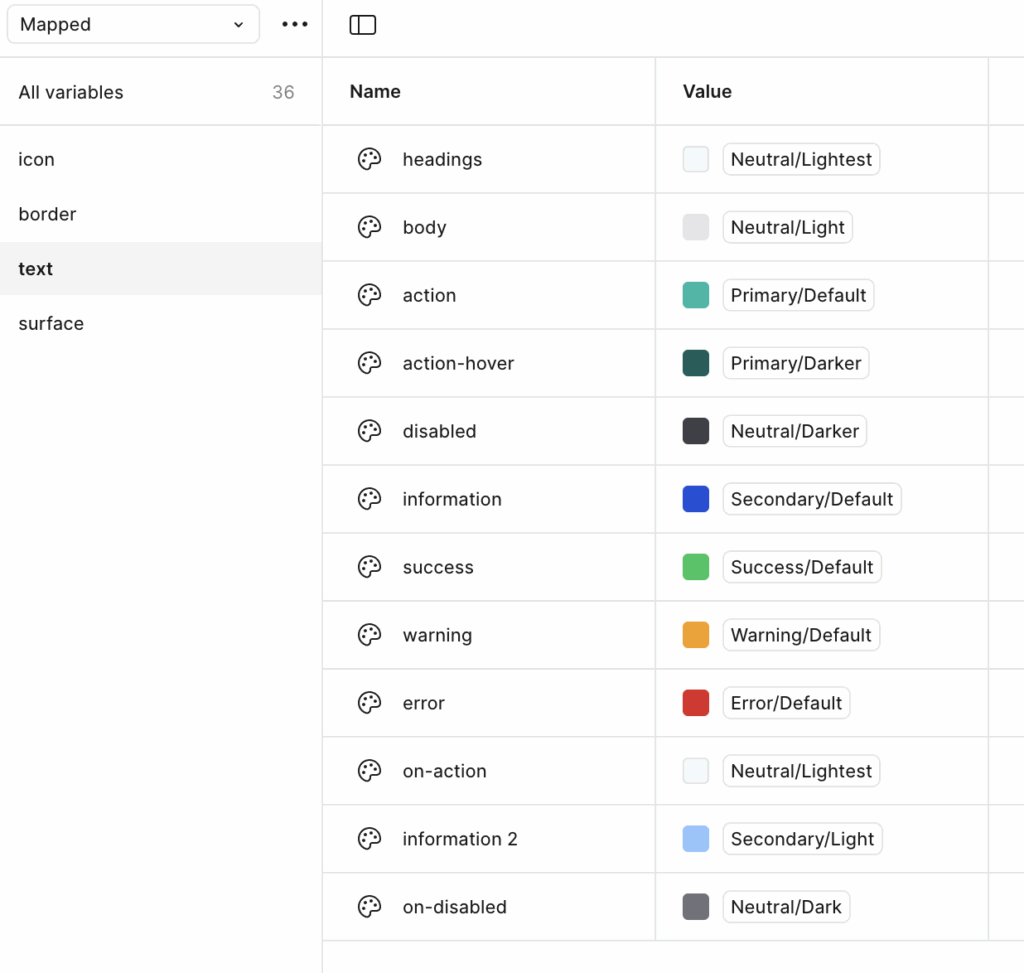The height and width of the screenshot is (973, 1024).
Task: Click the palette icon next to success
Action: coord(370,567)
